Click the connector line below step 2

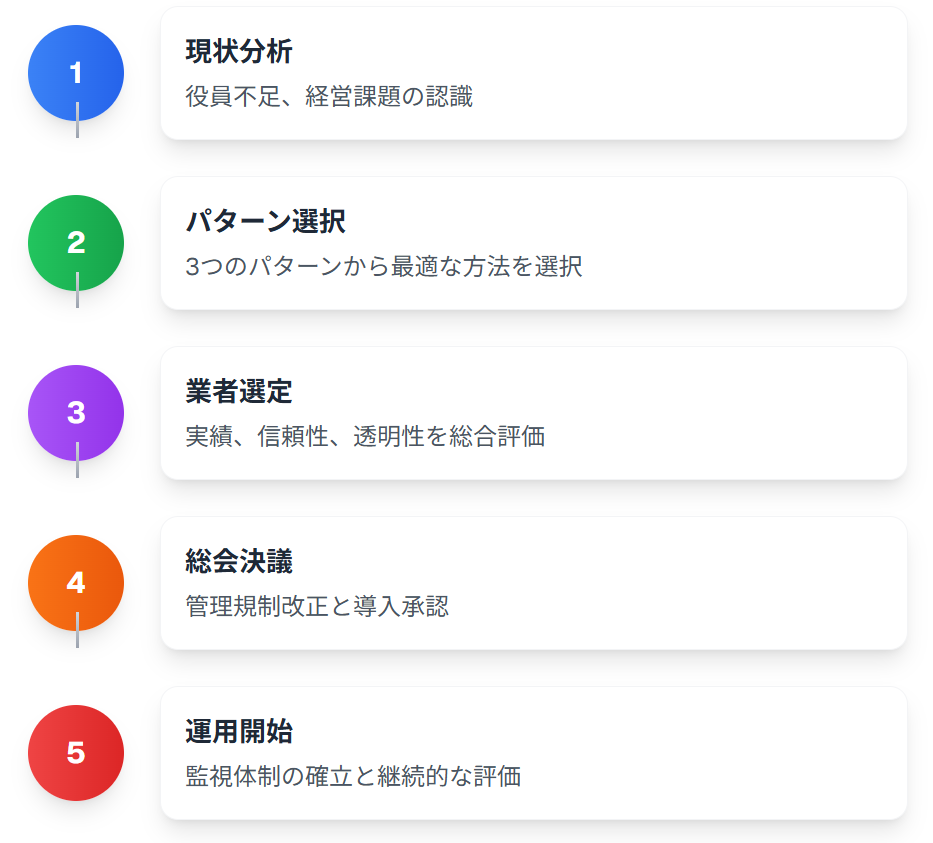[77, 290]
